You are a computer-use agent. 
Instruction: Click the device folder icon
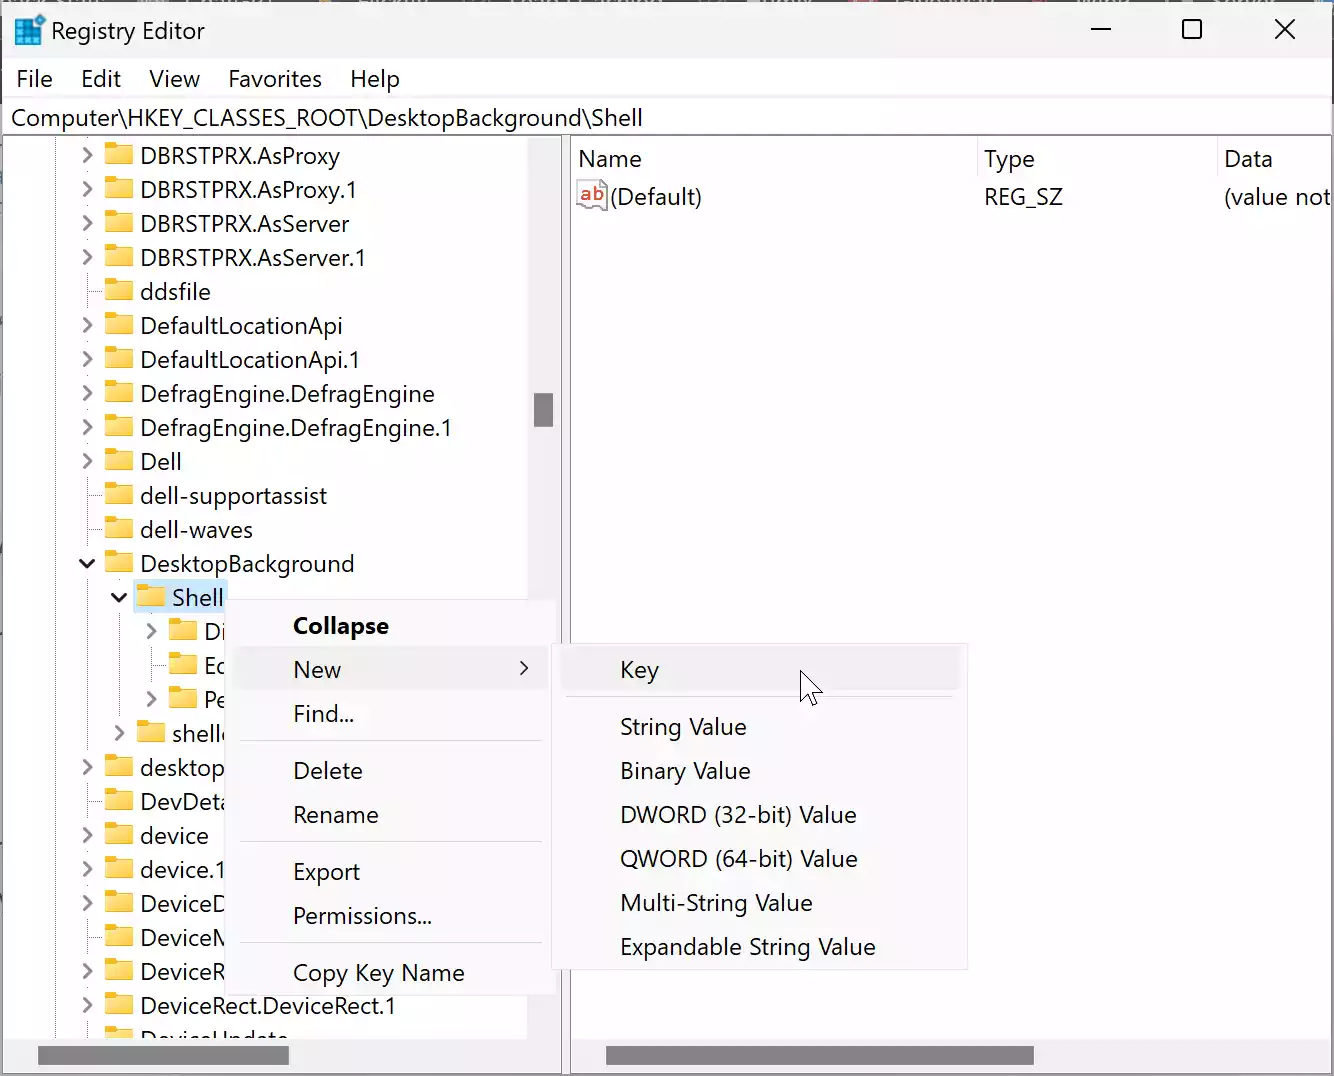coord(119,835)
